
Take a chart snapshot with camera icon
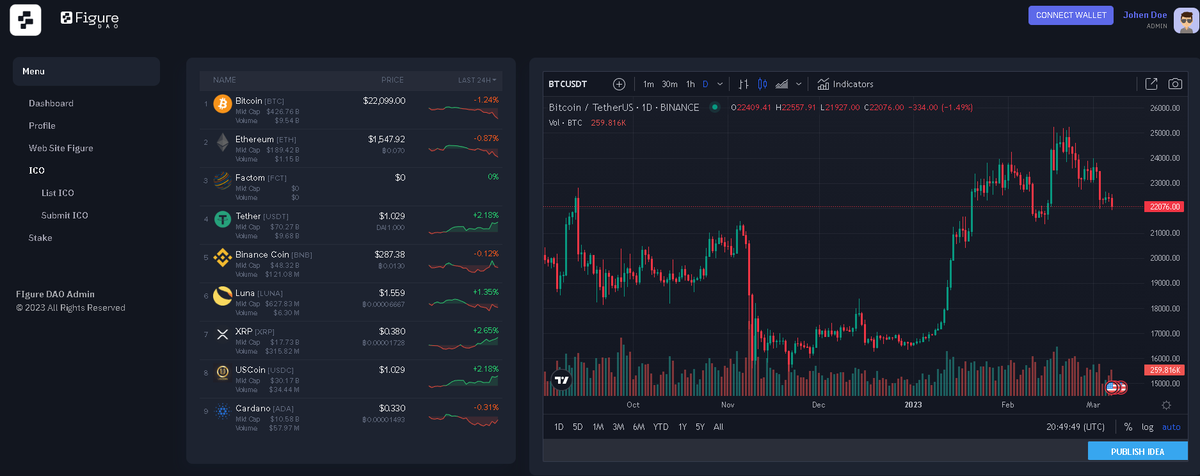click(1176, 84)
